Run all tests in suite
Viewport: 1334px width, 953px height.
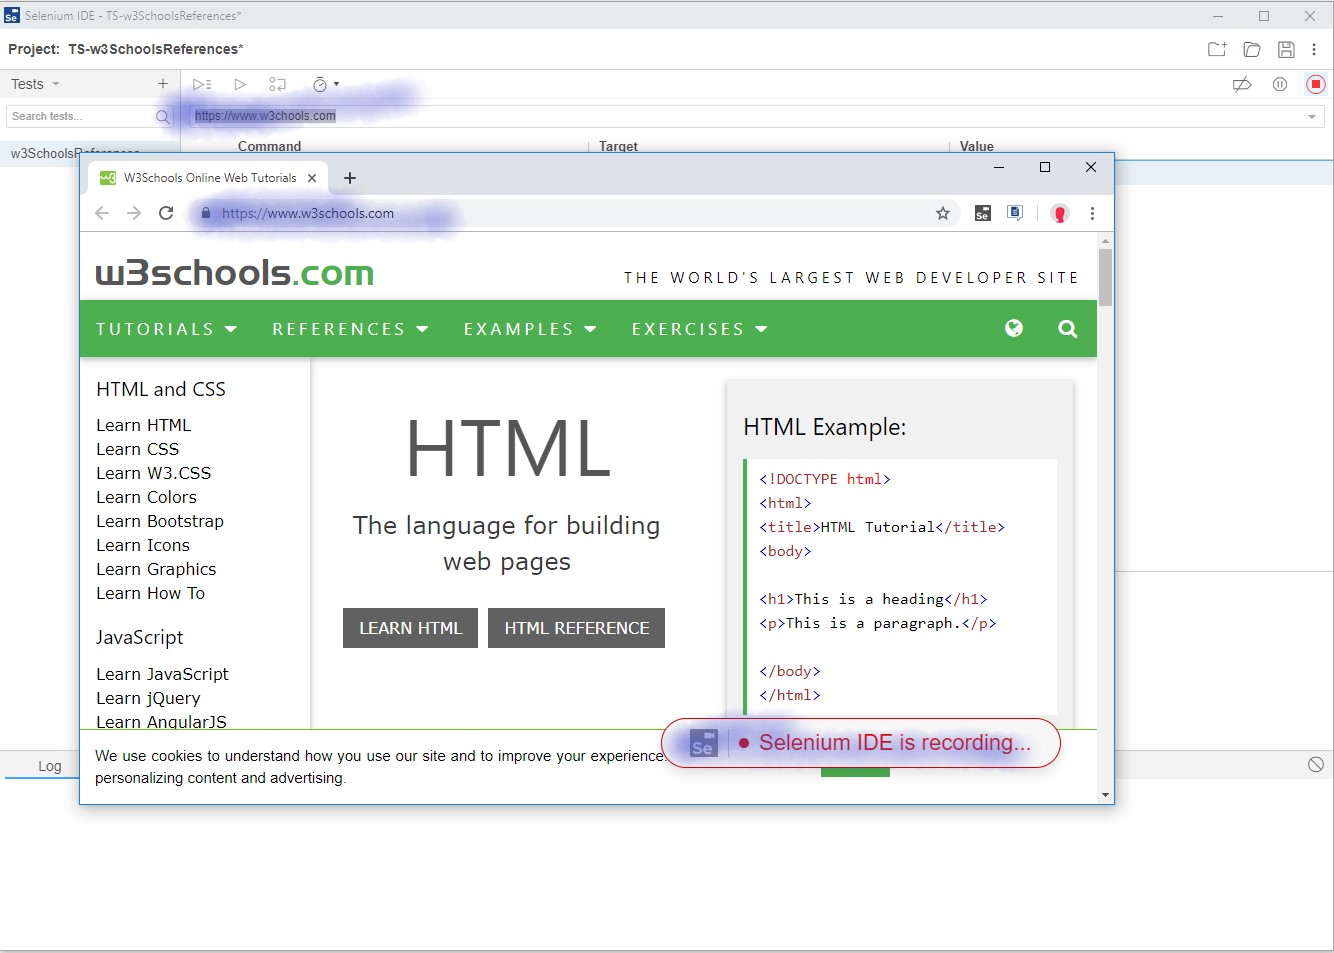pos(202,84)
